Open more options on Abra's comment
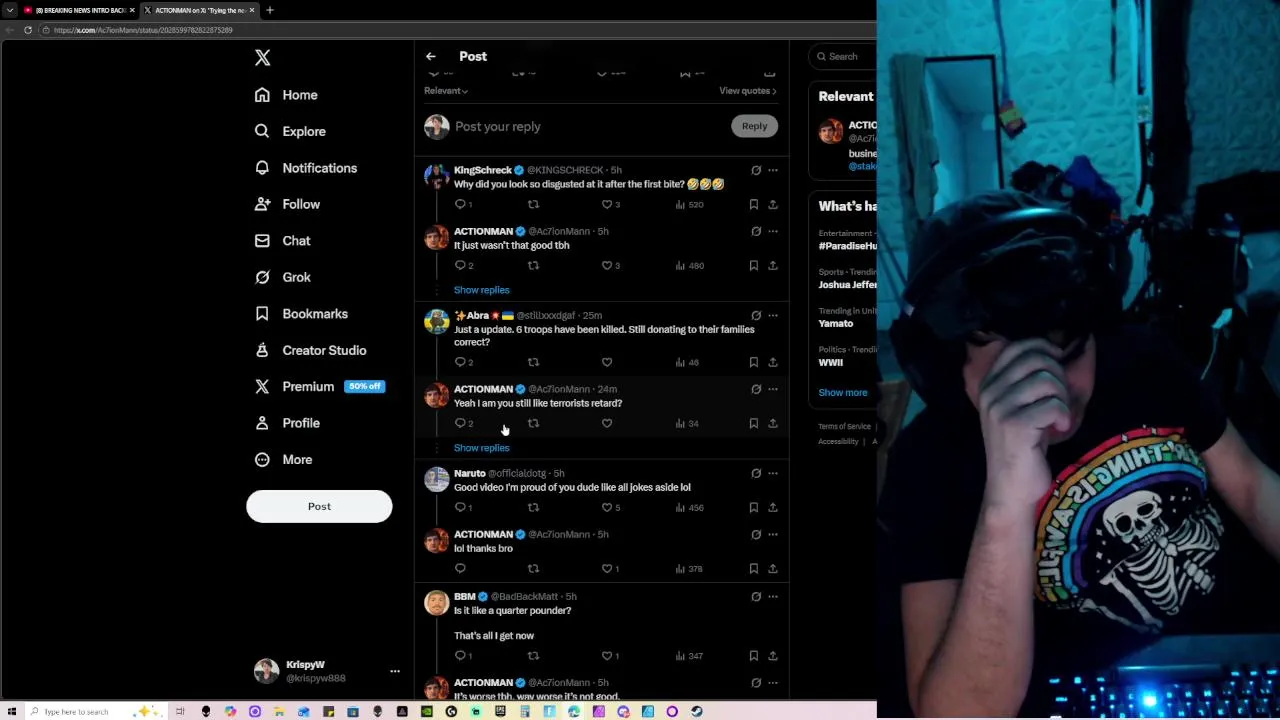The height and width of the screenshot is (720, 1280). click(x=772, y=315)
